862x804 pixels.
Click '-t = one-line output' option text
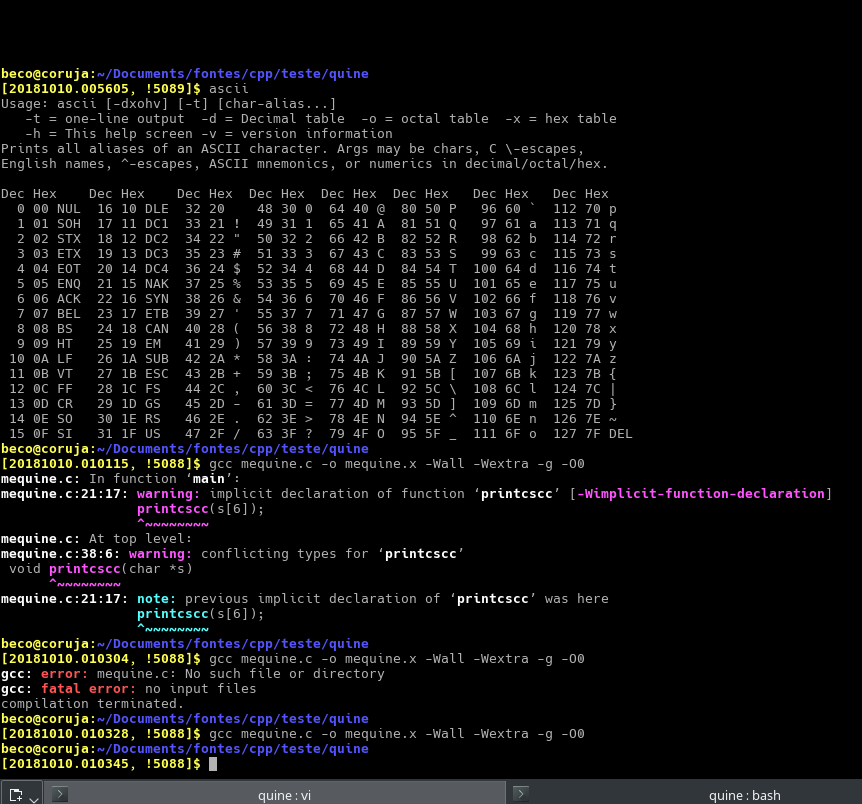(104, 118)
